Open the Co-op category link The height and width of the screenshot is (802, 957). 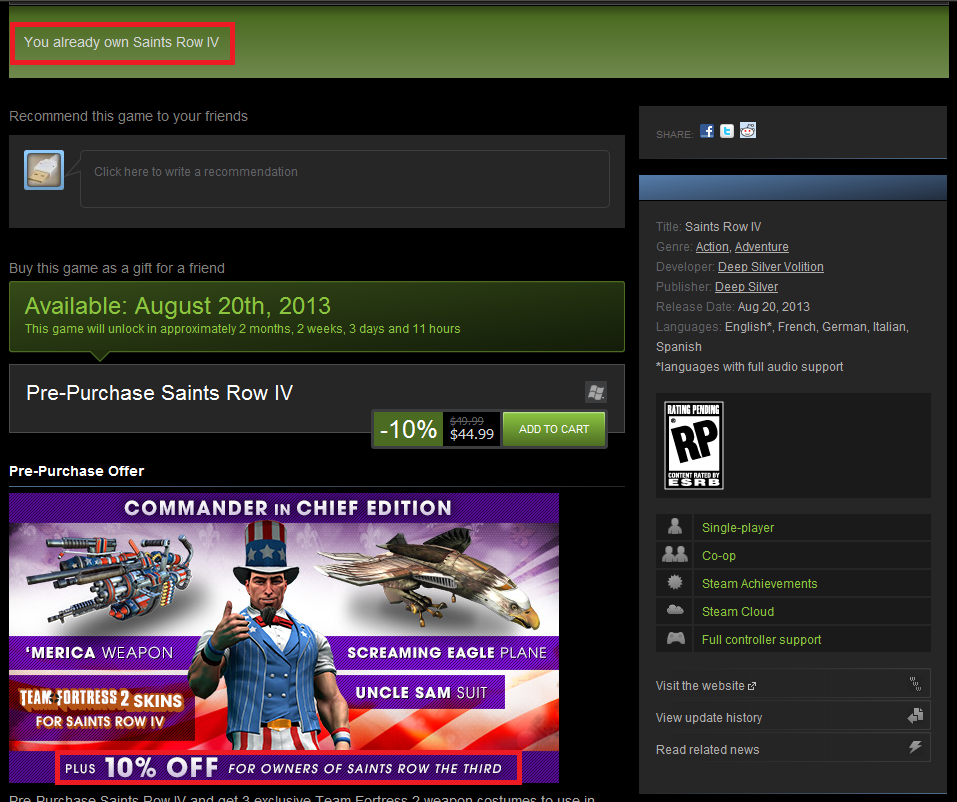point(719,555)
